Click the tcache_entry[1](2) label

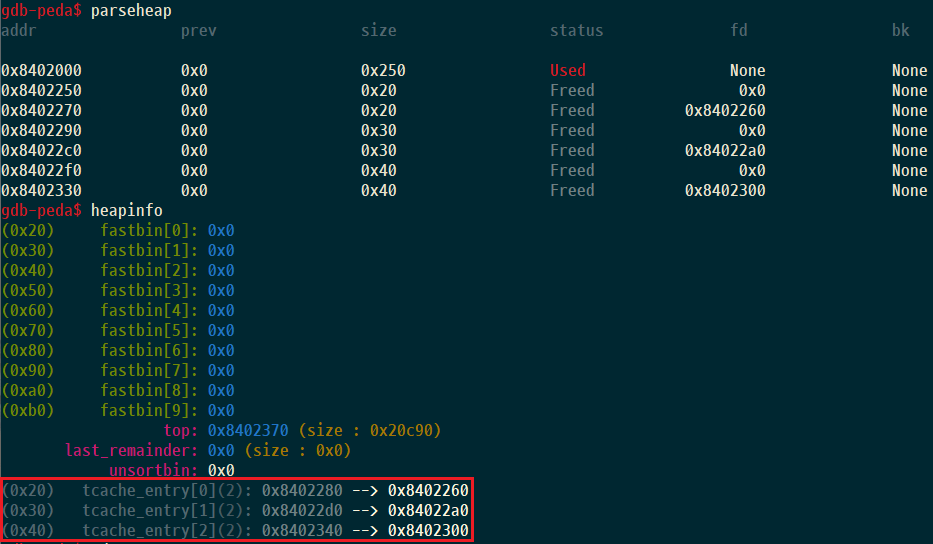[167, 511]
